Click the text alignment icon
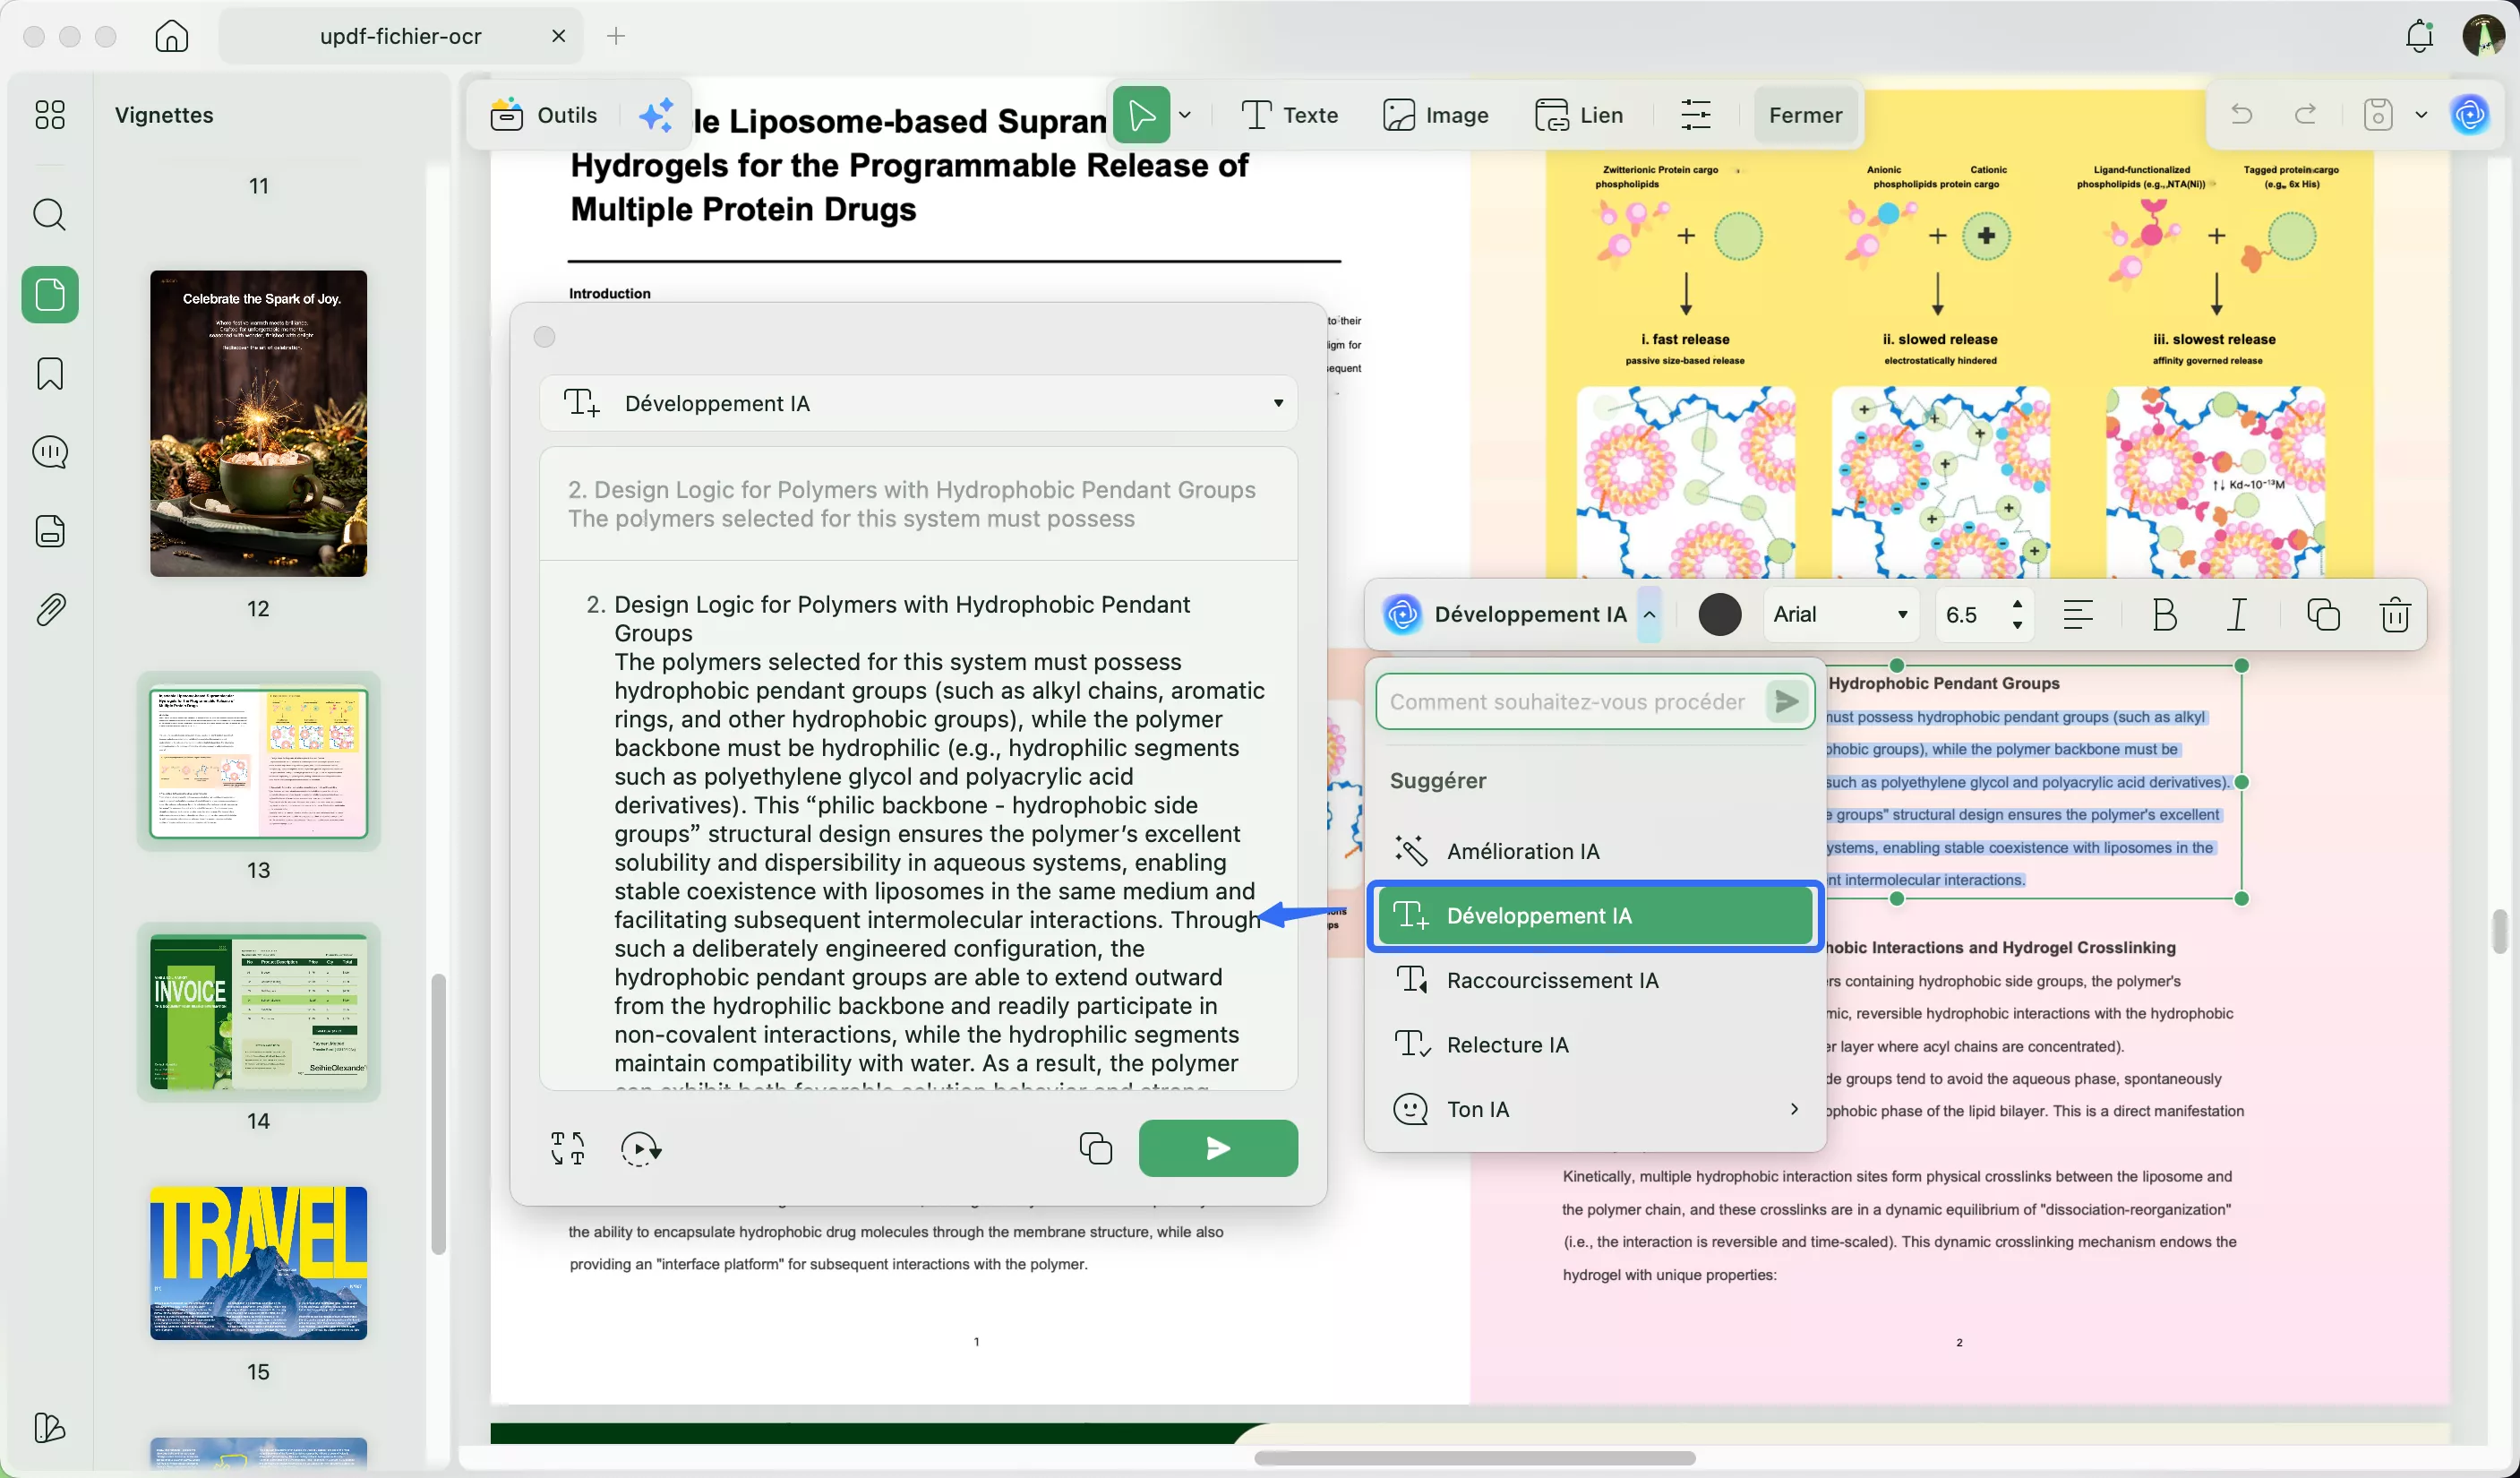The image size is (2520, 1478). click(x=2078, y=614)
